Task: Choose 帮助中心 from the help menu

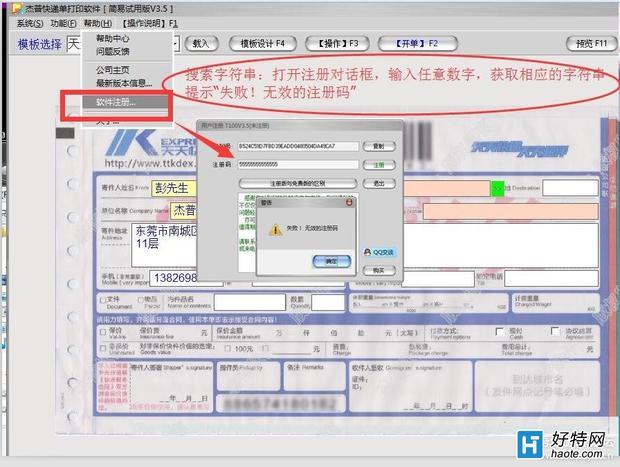Action: pyautogui.click(x=113, y=38)
